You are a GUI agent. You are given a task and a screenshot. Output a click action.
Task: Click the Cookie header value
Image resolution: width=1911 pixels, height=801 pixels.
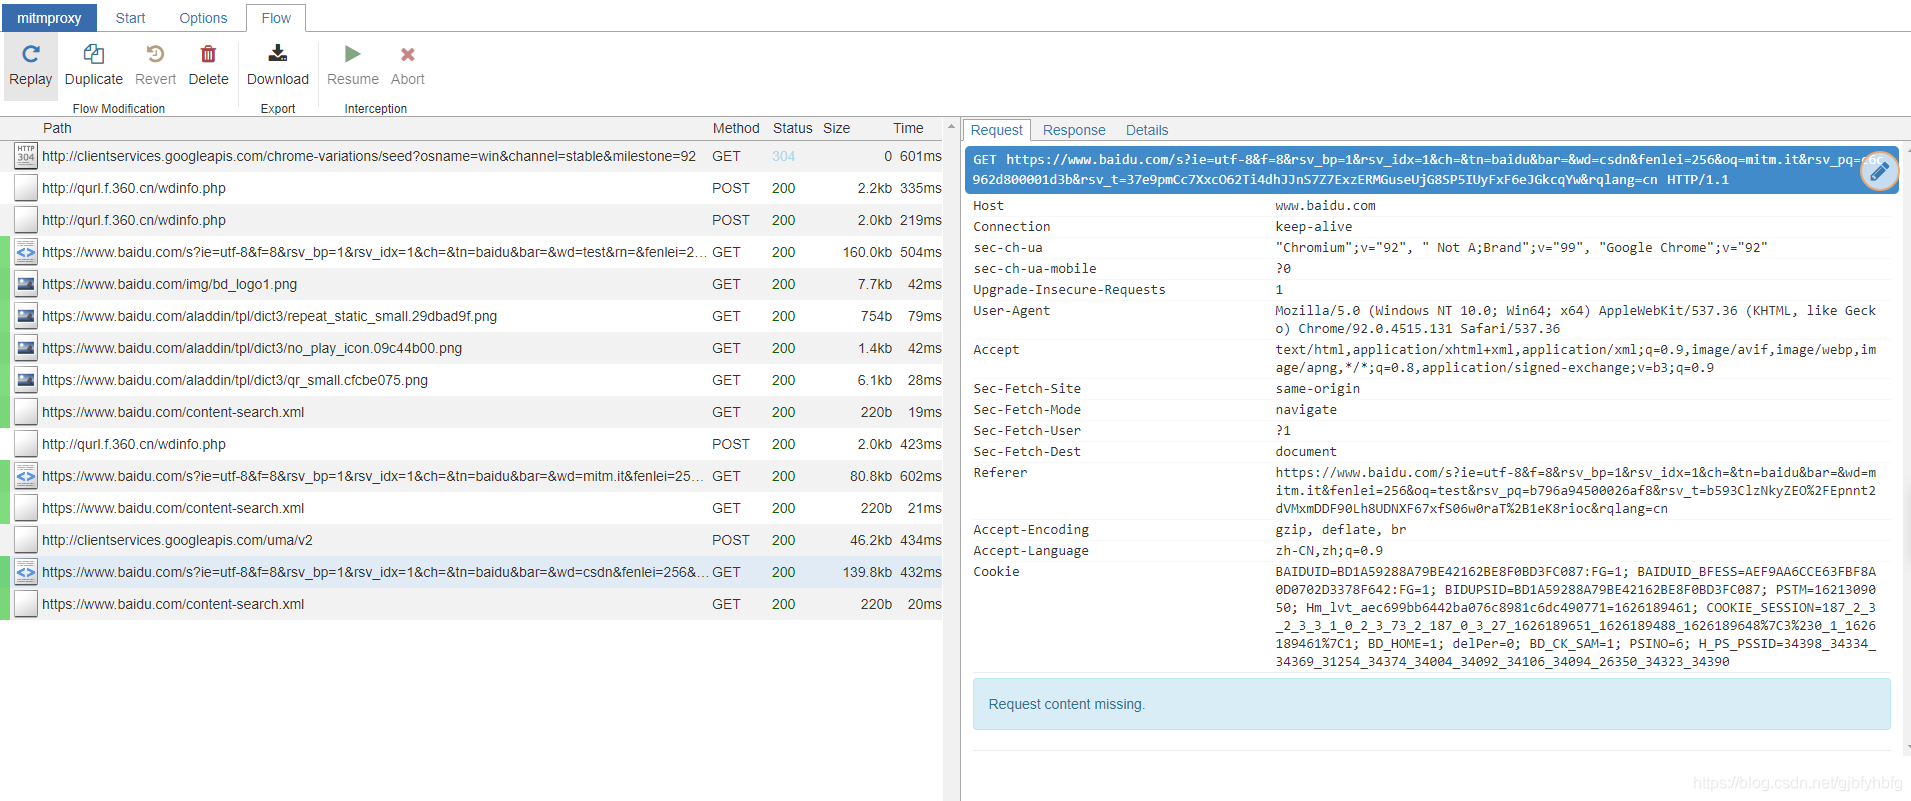pyautogui.click(x=1575, y=616)
